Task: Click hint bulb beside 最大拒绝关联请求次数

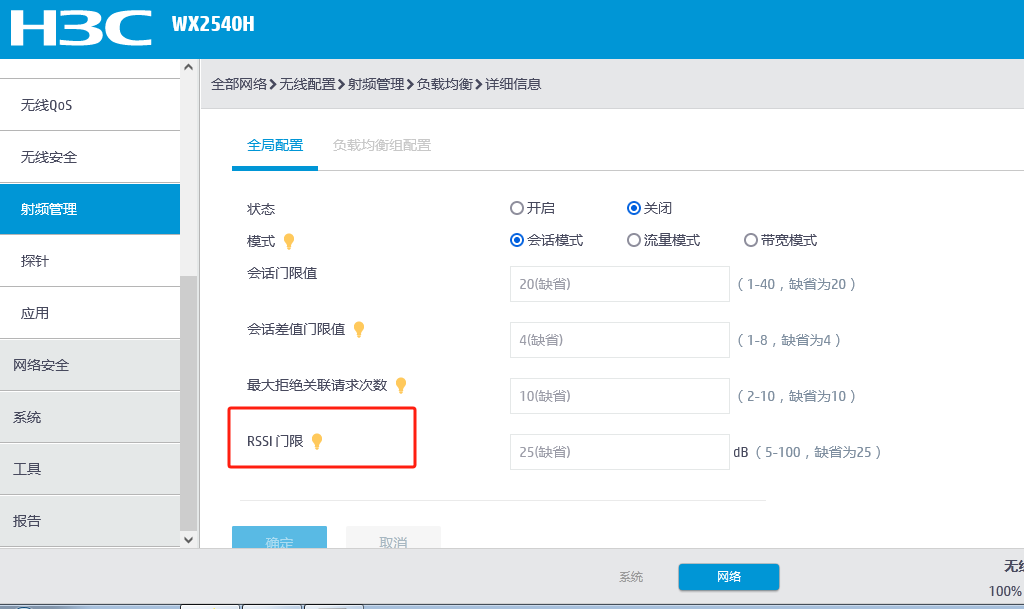Action: coord(401,385)
